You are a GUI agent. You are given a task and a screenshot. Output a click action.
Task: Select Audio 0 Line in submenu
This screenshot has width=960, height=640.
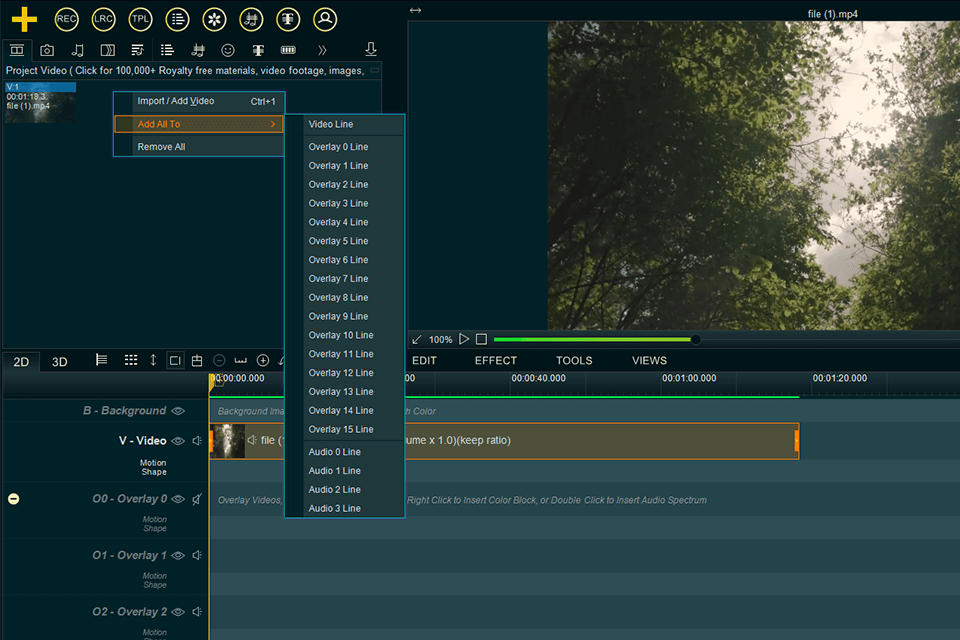pyautogui.click(x=345, y=452)
